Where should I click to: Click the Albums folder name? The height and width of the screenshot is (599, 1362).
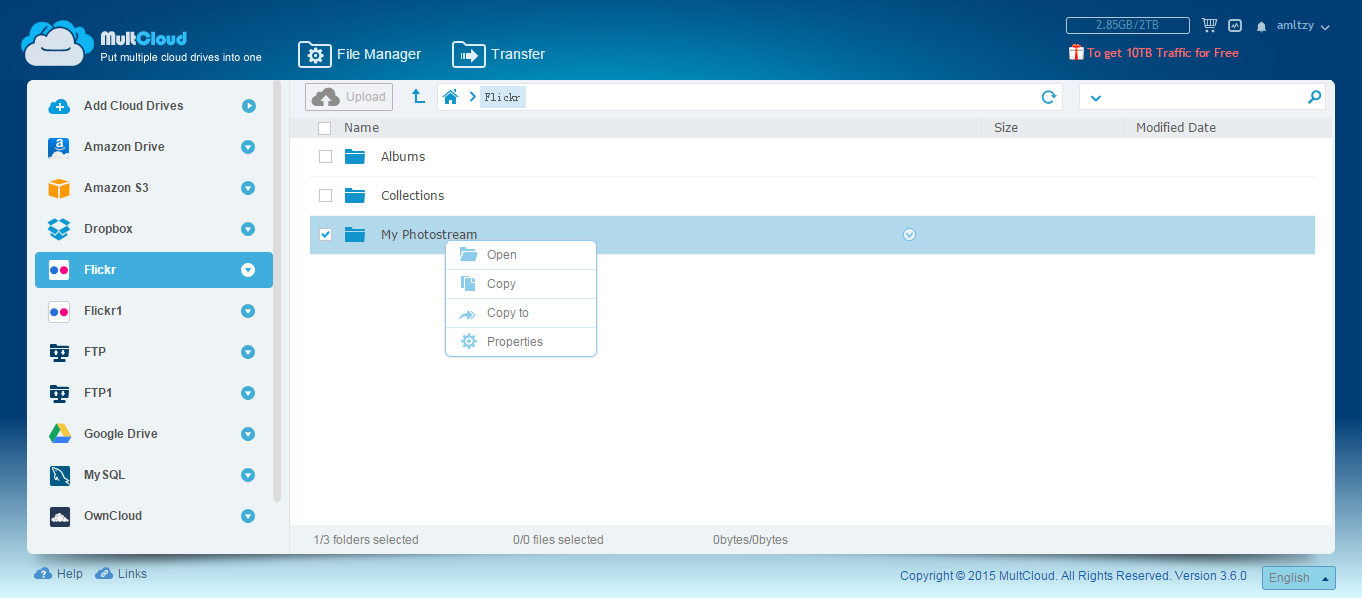(x=403, y=156)
